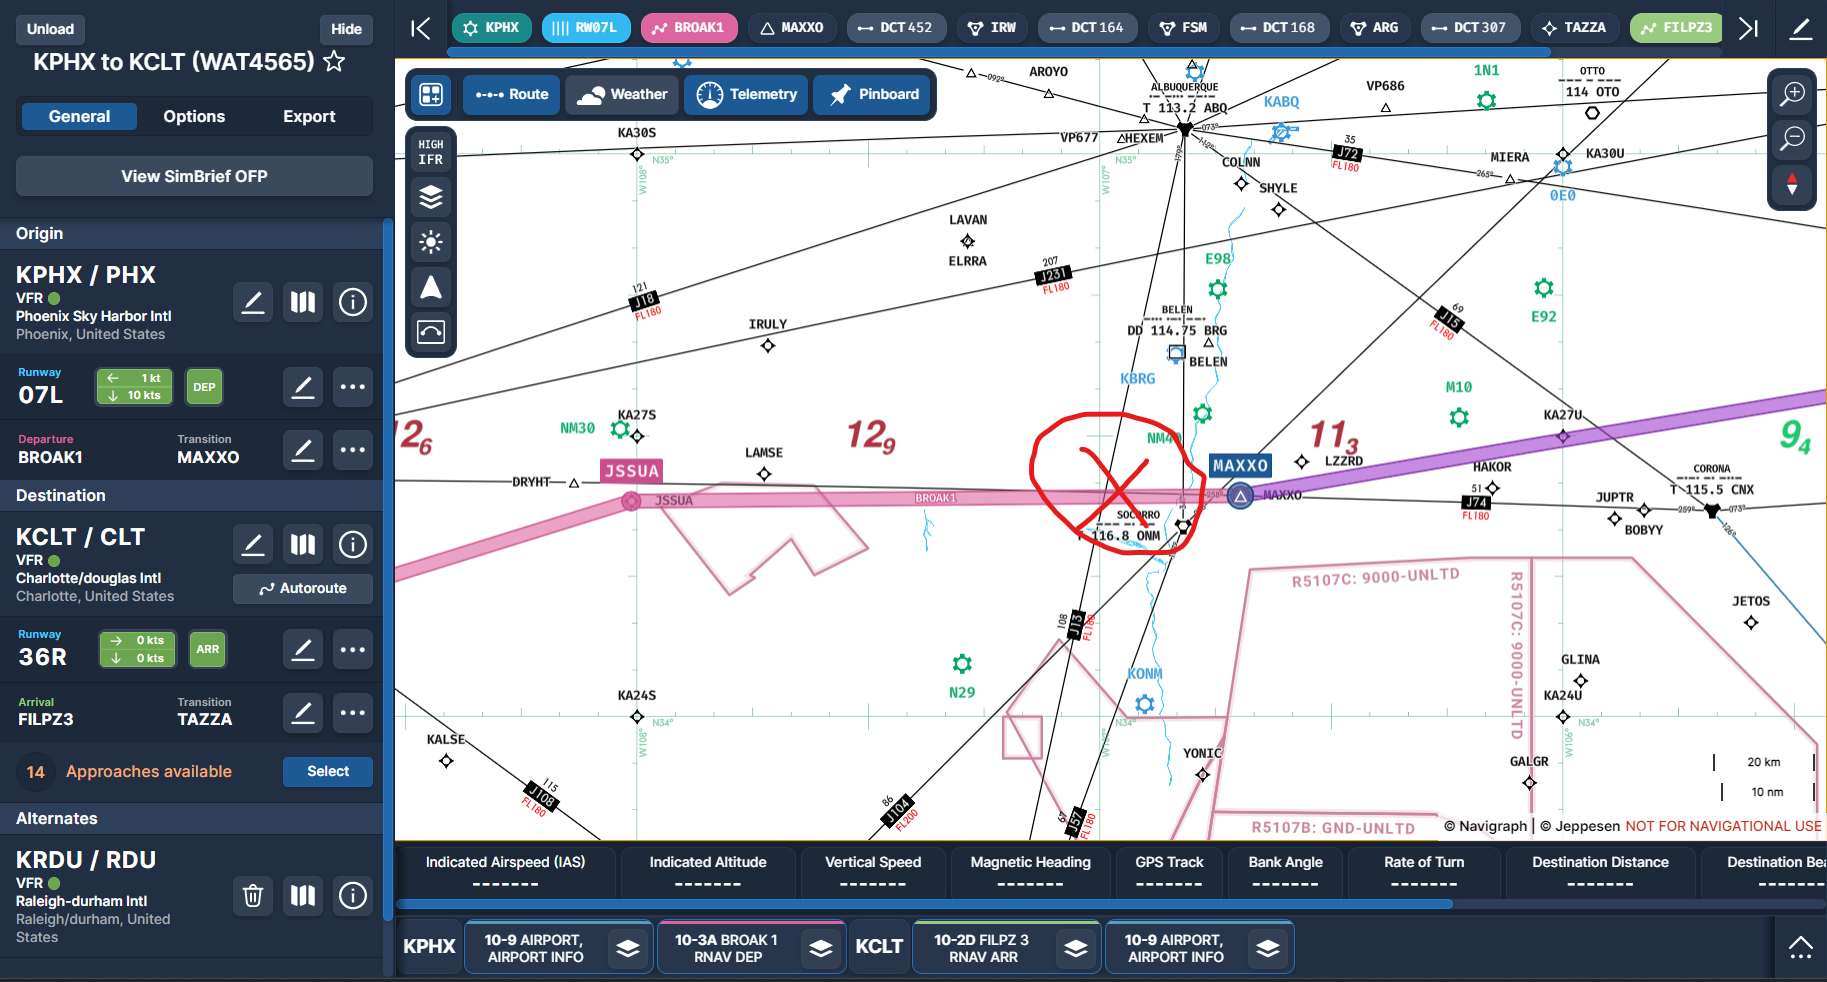
Task: Toggle HIGH IFR chart type
Action: tap(431, 152)
